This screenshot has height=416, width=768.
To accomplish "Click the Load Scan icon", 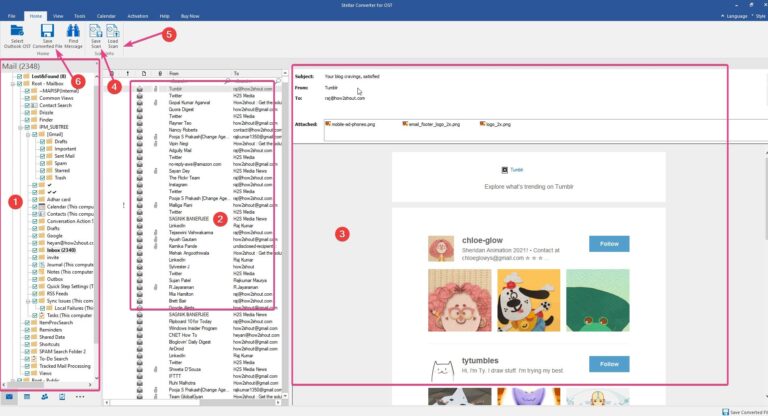I will pyautogui.click(x=113, y=31).
